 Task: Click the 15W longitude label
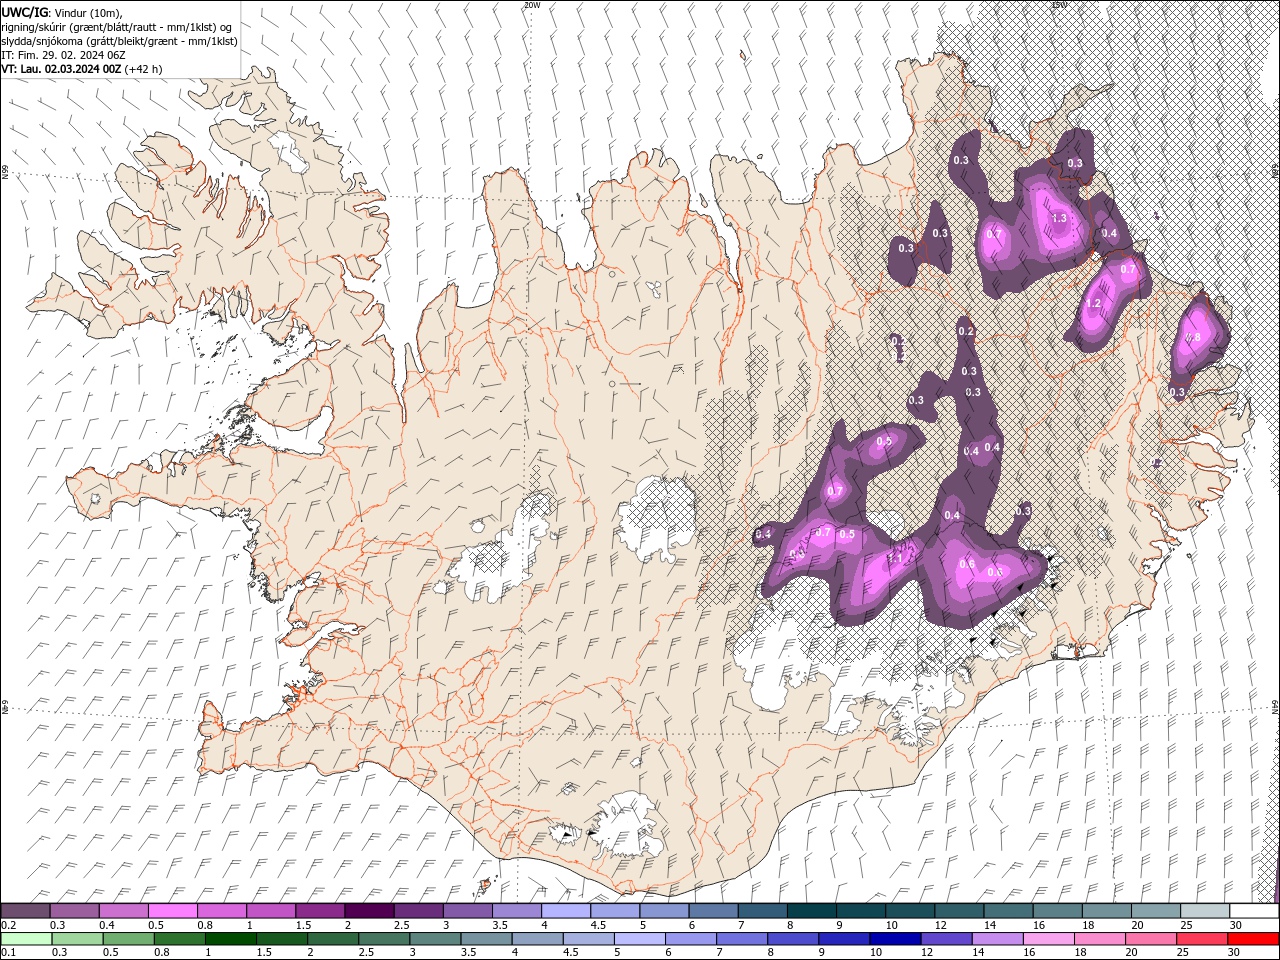[1059, 5]
